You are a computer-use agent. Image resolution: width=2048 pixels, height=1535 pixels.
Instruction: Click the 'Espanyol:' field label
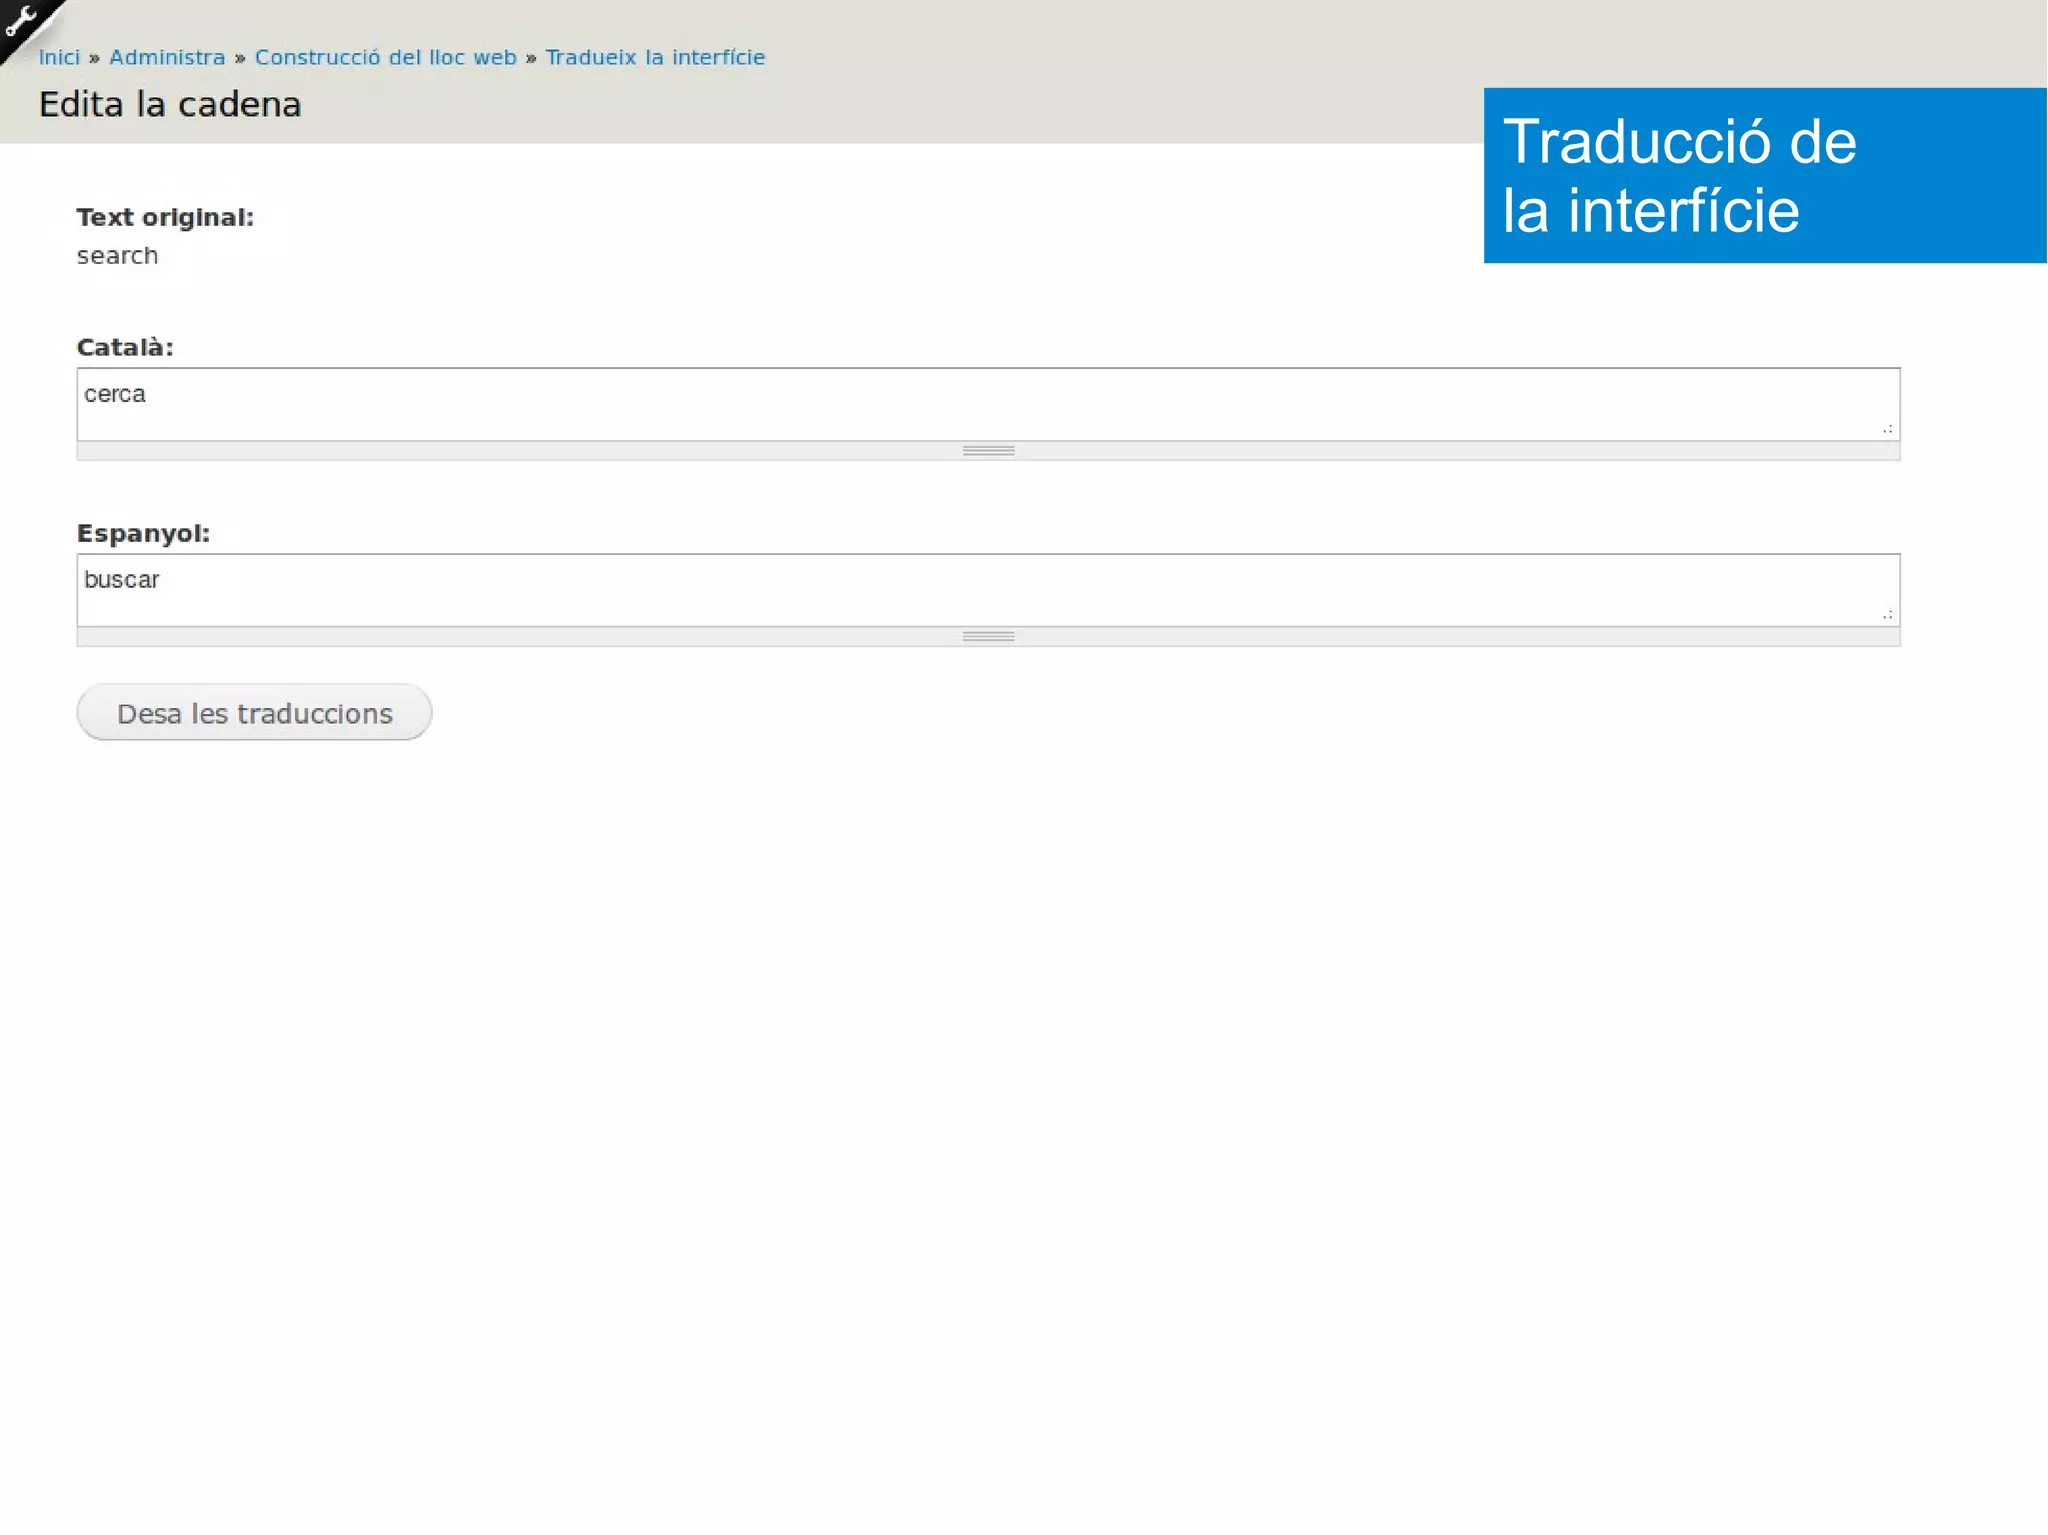coord(143,533)
